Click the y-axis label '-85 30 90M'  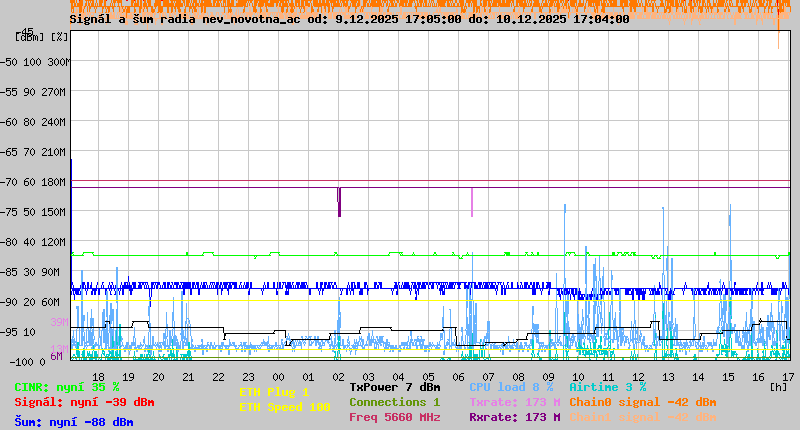30,272
